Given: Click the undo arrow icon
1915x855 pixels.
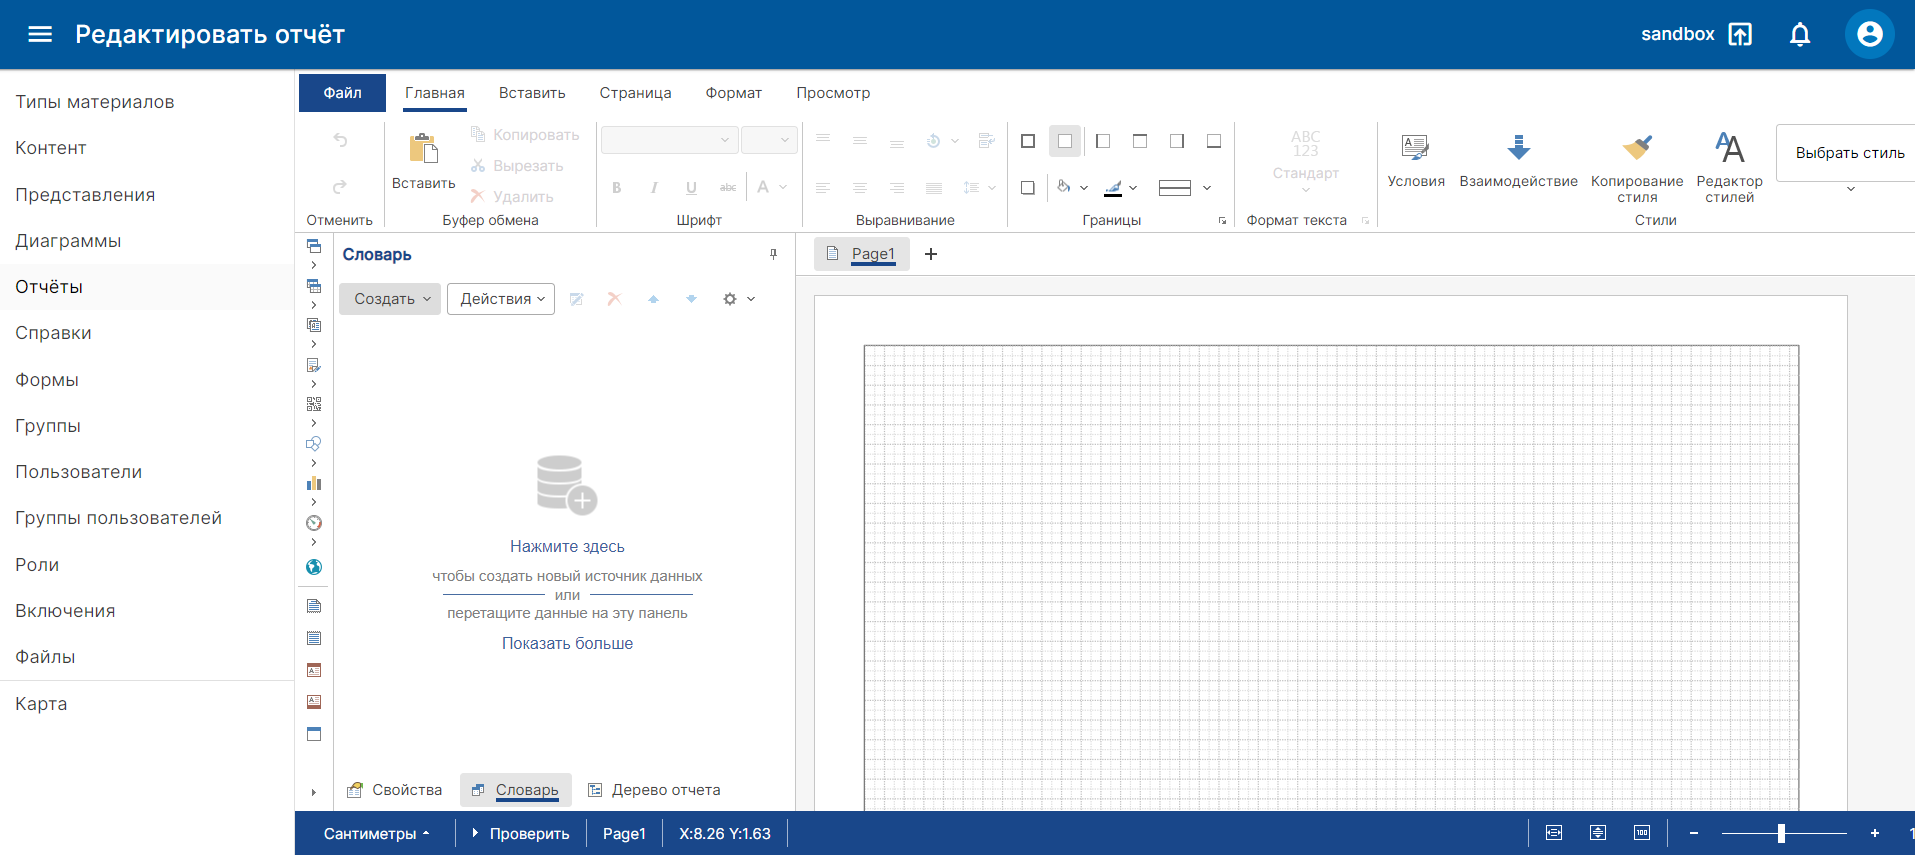Looking at the screenshot, I should pyautogui.click(x=340, y=140).
